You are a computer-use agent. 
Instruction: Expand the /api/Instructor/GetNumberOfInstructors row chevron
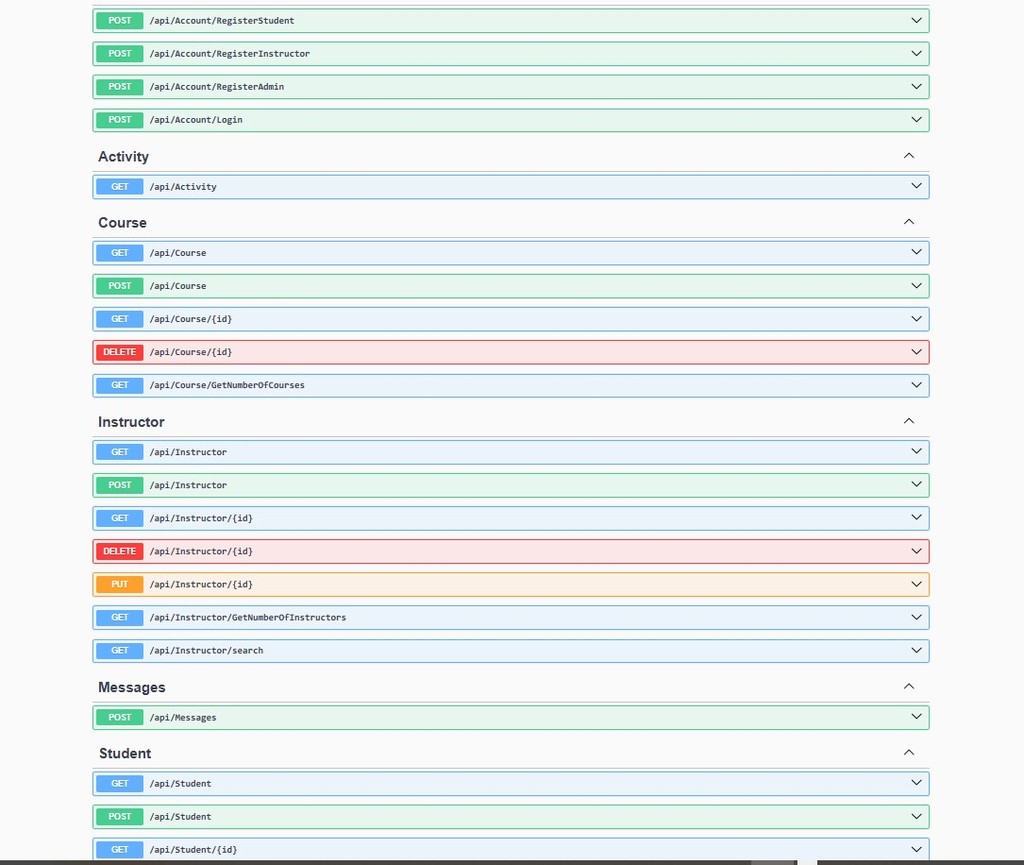click(x=916, y=617)
